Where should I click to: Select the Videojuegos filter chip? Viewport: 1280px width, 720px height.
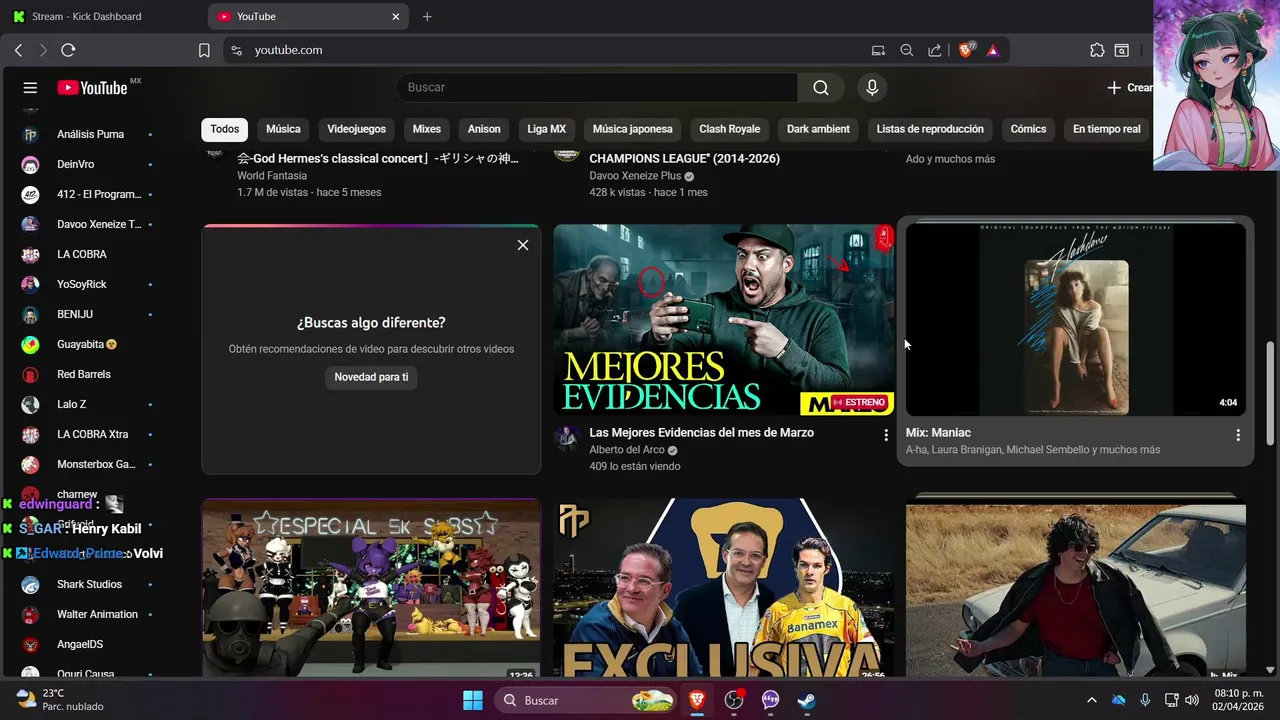356,129
